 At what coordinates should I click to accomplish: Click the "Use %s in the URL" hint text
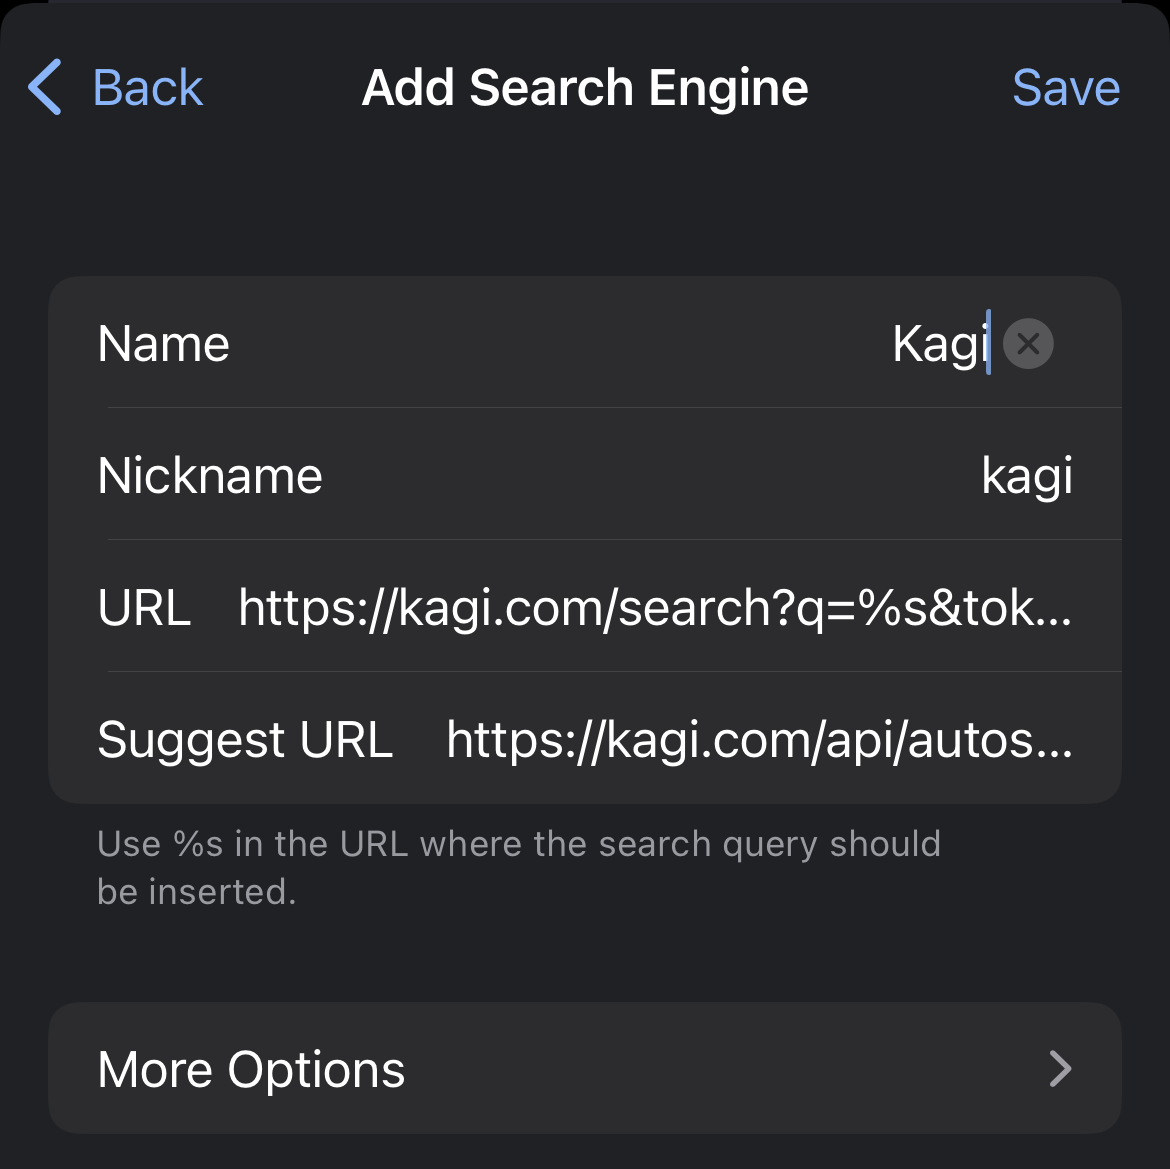click(x=518, y=844)
